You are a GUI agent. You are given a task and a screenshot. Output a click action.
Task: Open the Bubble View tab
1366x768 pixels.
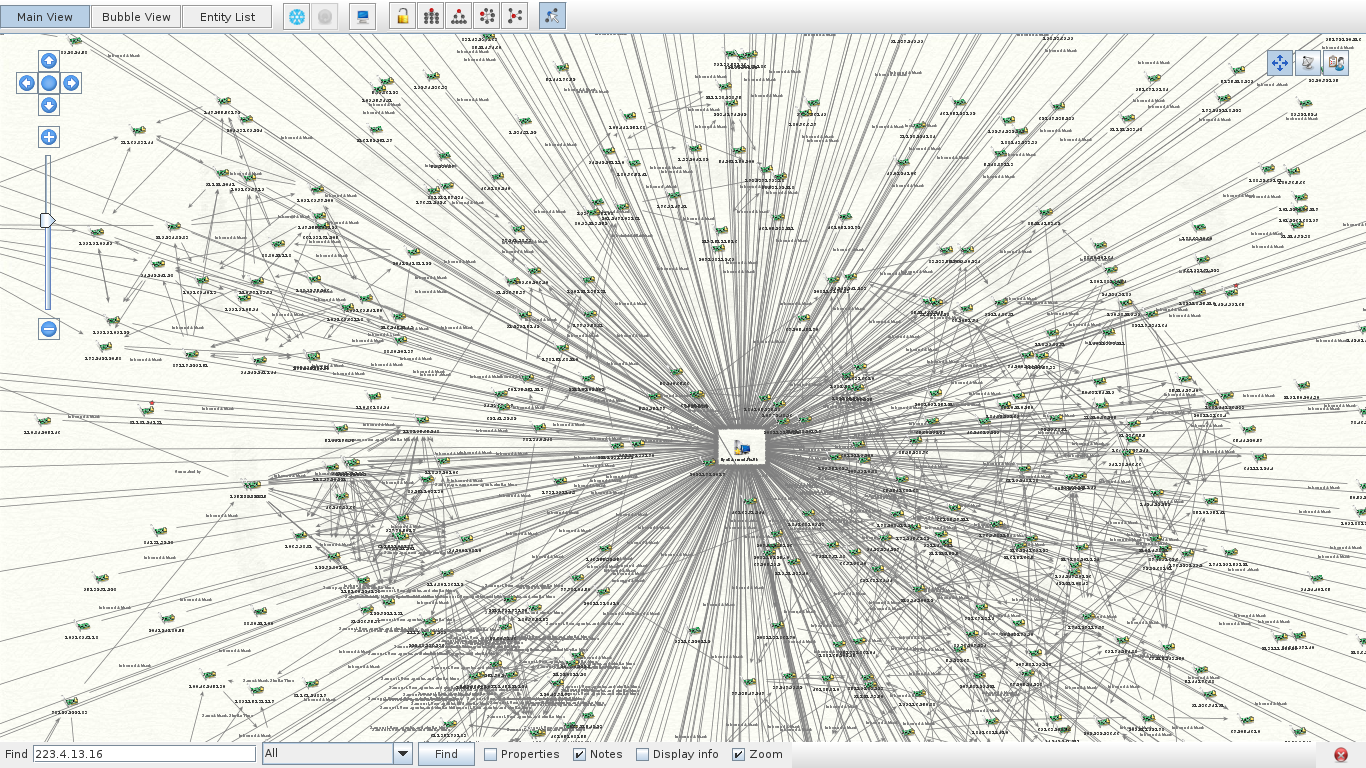(x=136, y=17)
